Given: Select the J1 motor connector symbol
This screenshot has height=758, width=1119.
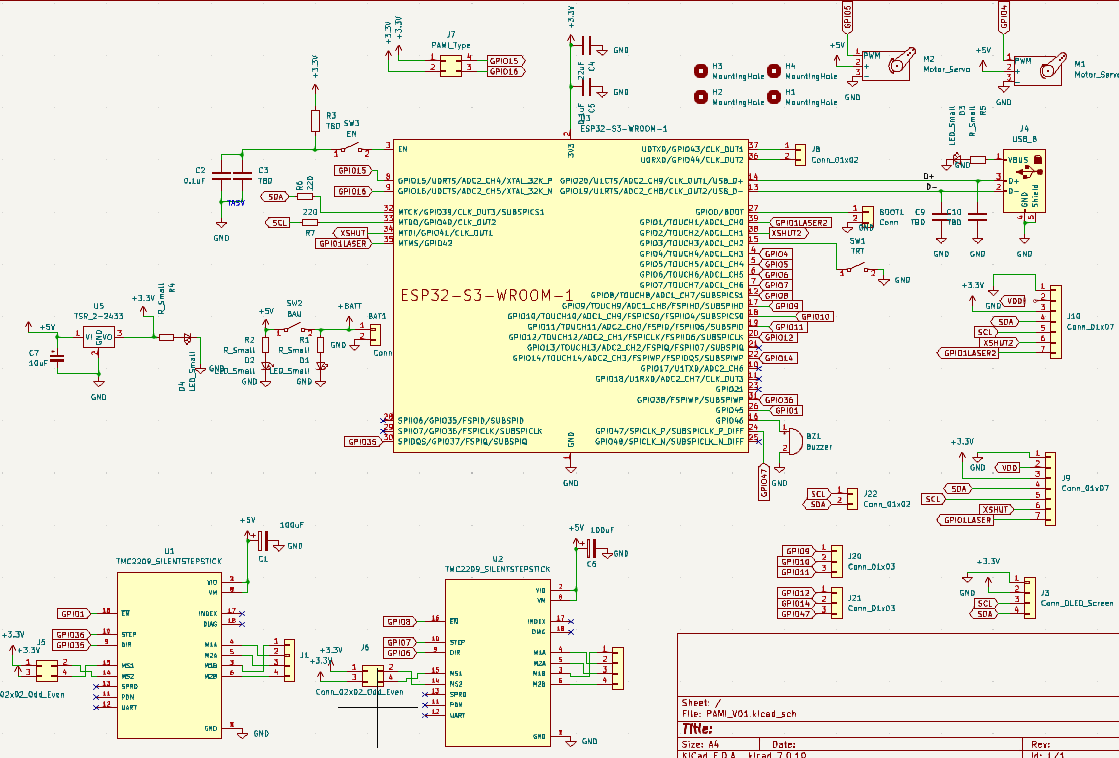Looking at the screenshot, I should [289, 660].
